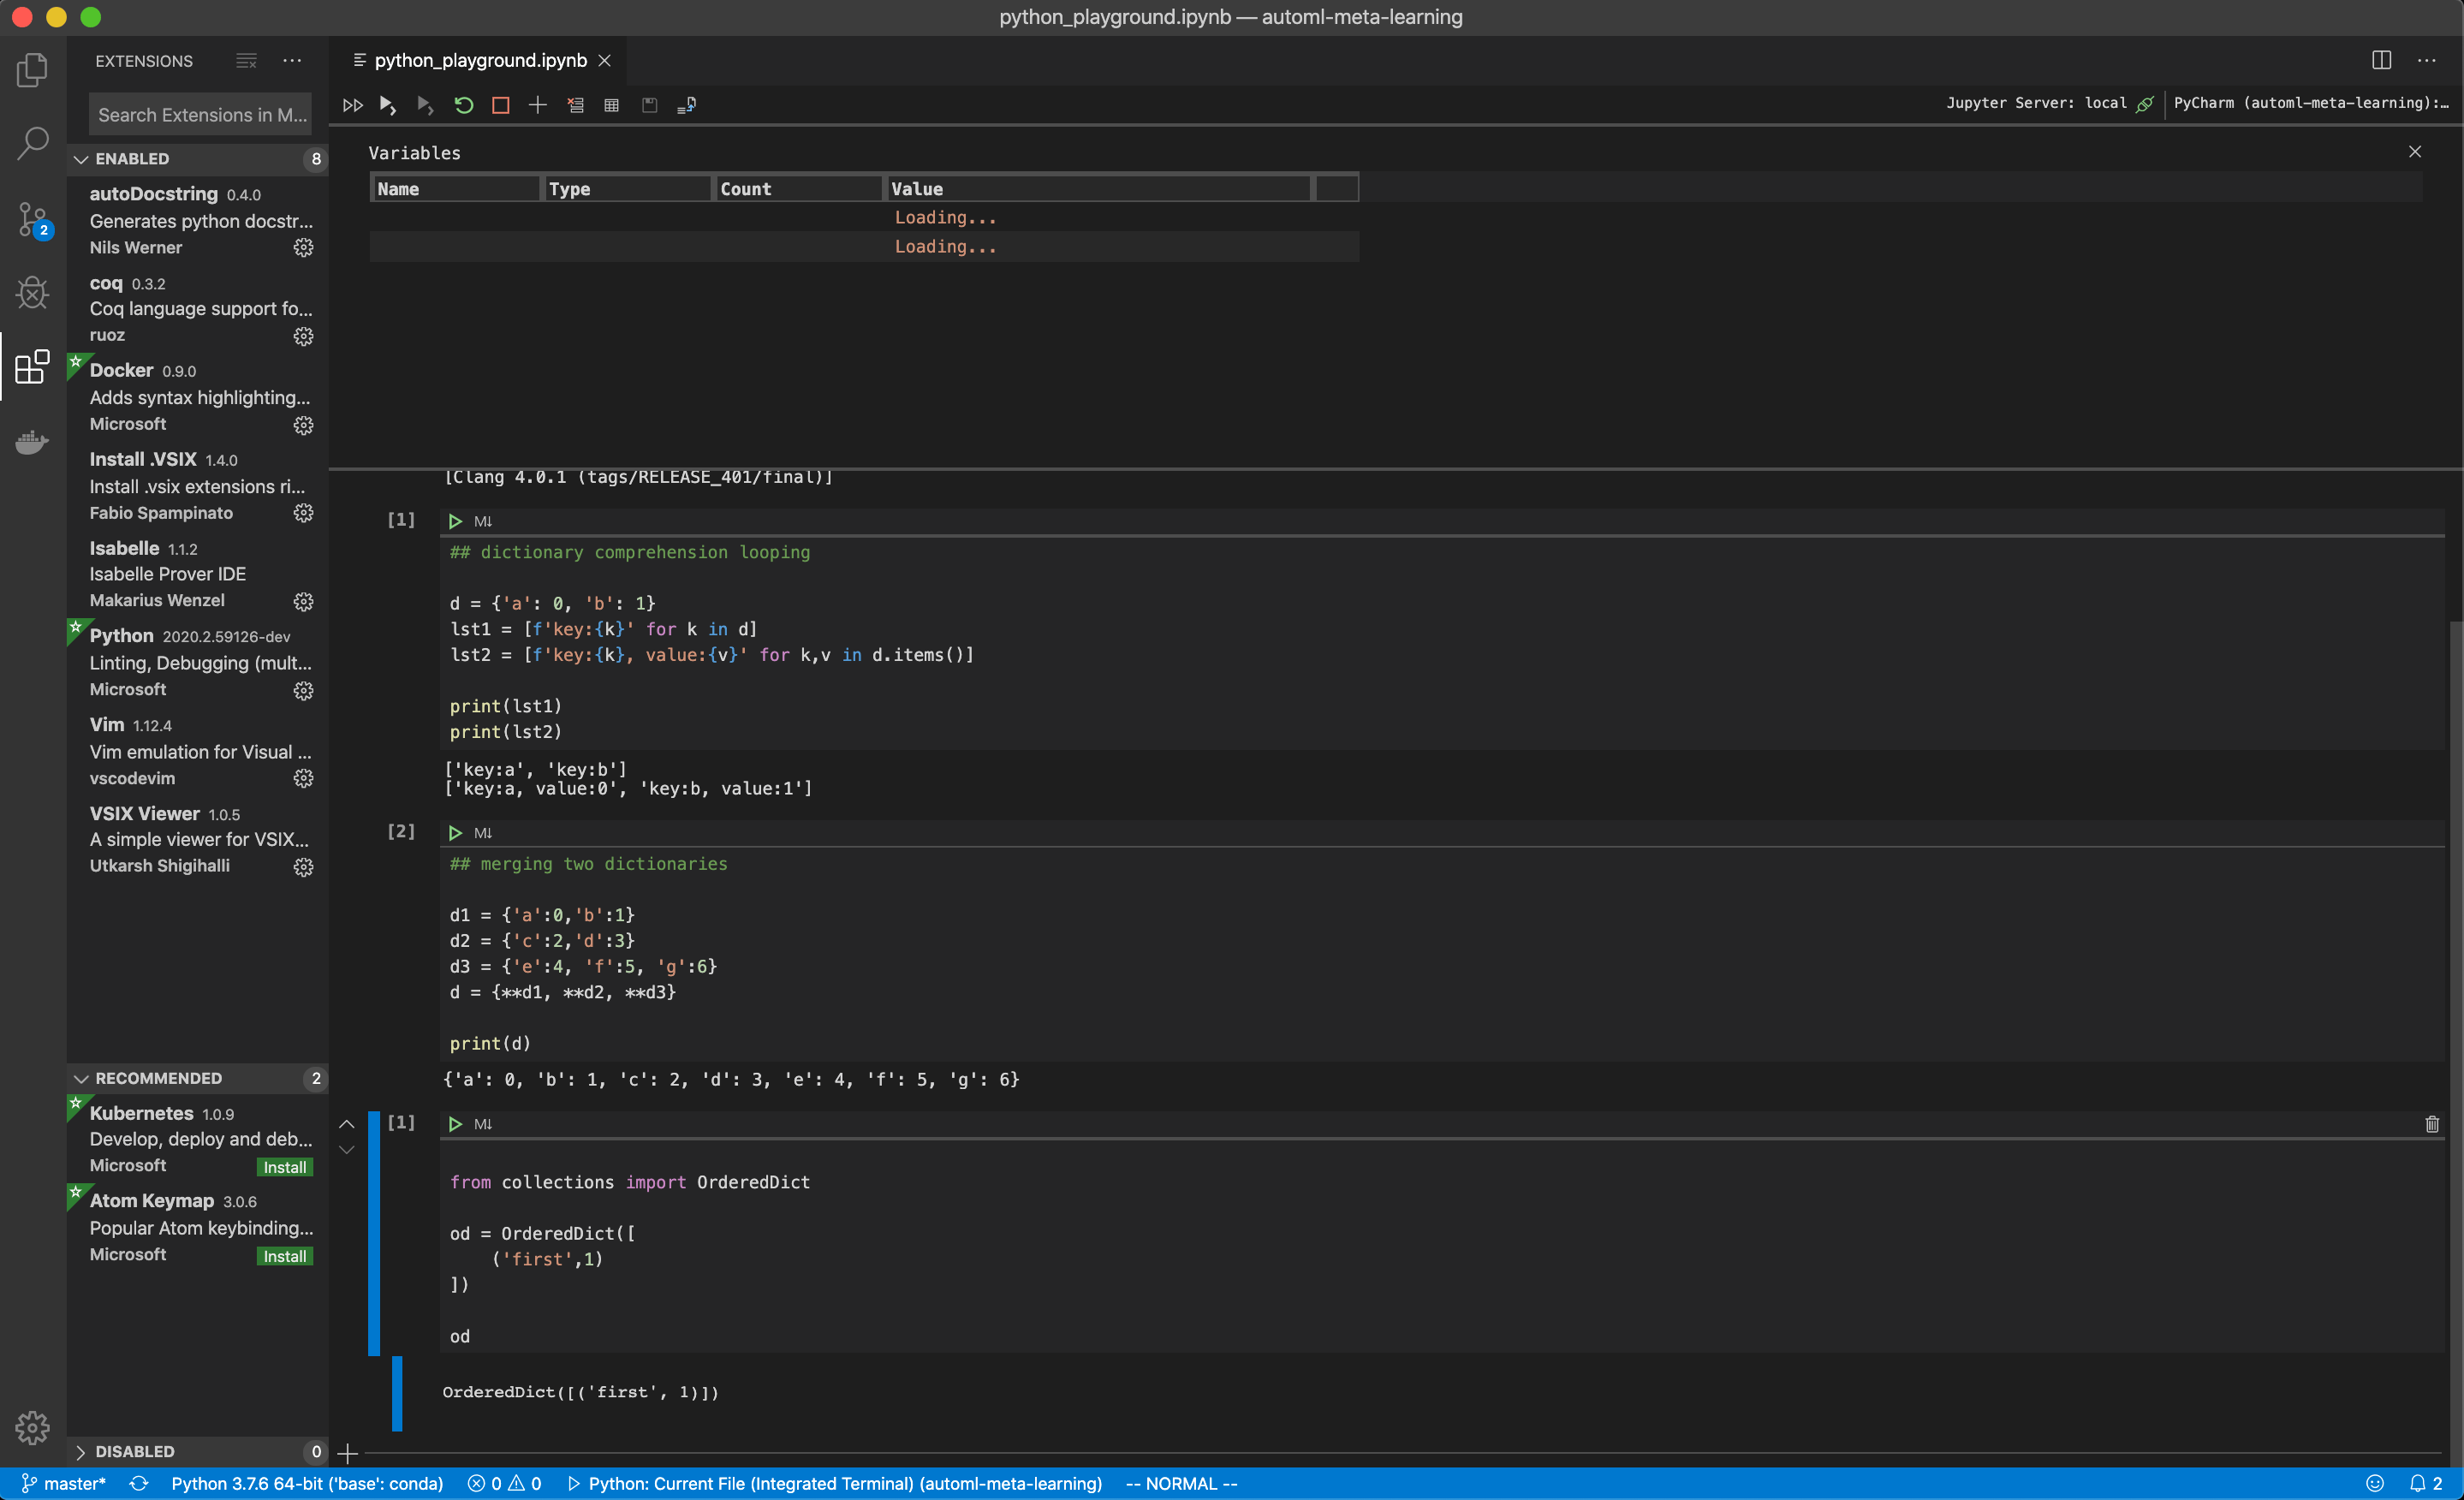This screenshot has height=1500, width=2464.
Task: Open the Run and Debug view
Action: pyautogui.click(x=32, y=292)
